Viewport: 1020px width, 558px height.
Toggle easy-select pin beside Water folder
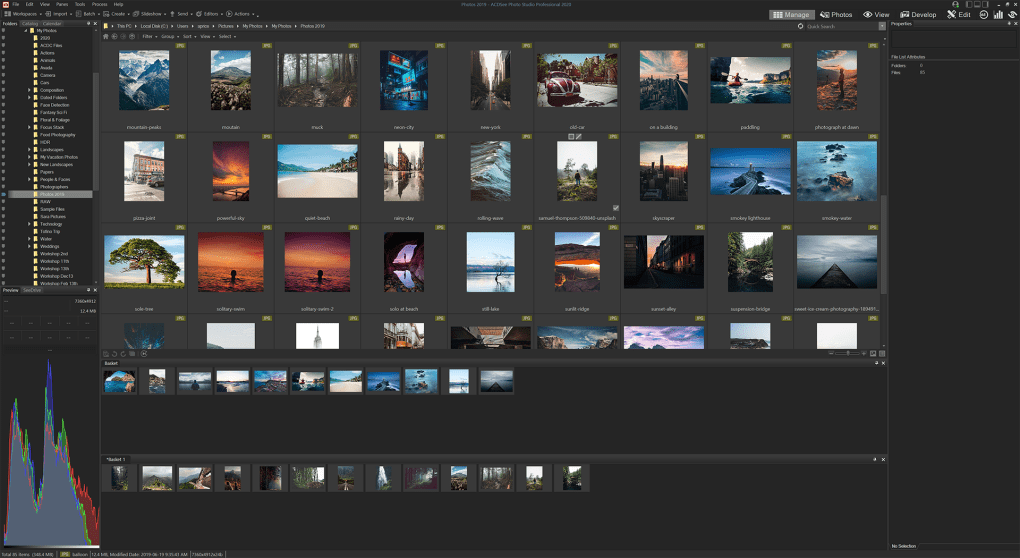click(x=3, y=239)
